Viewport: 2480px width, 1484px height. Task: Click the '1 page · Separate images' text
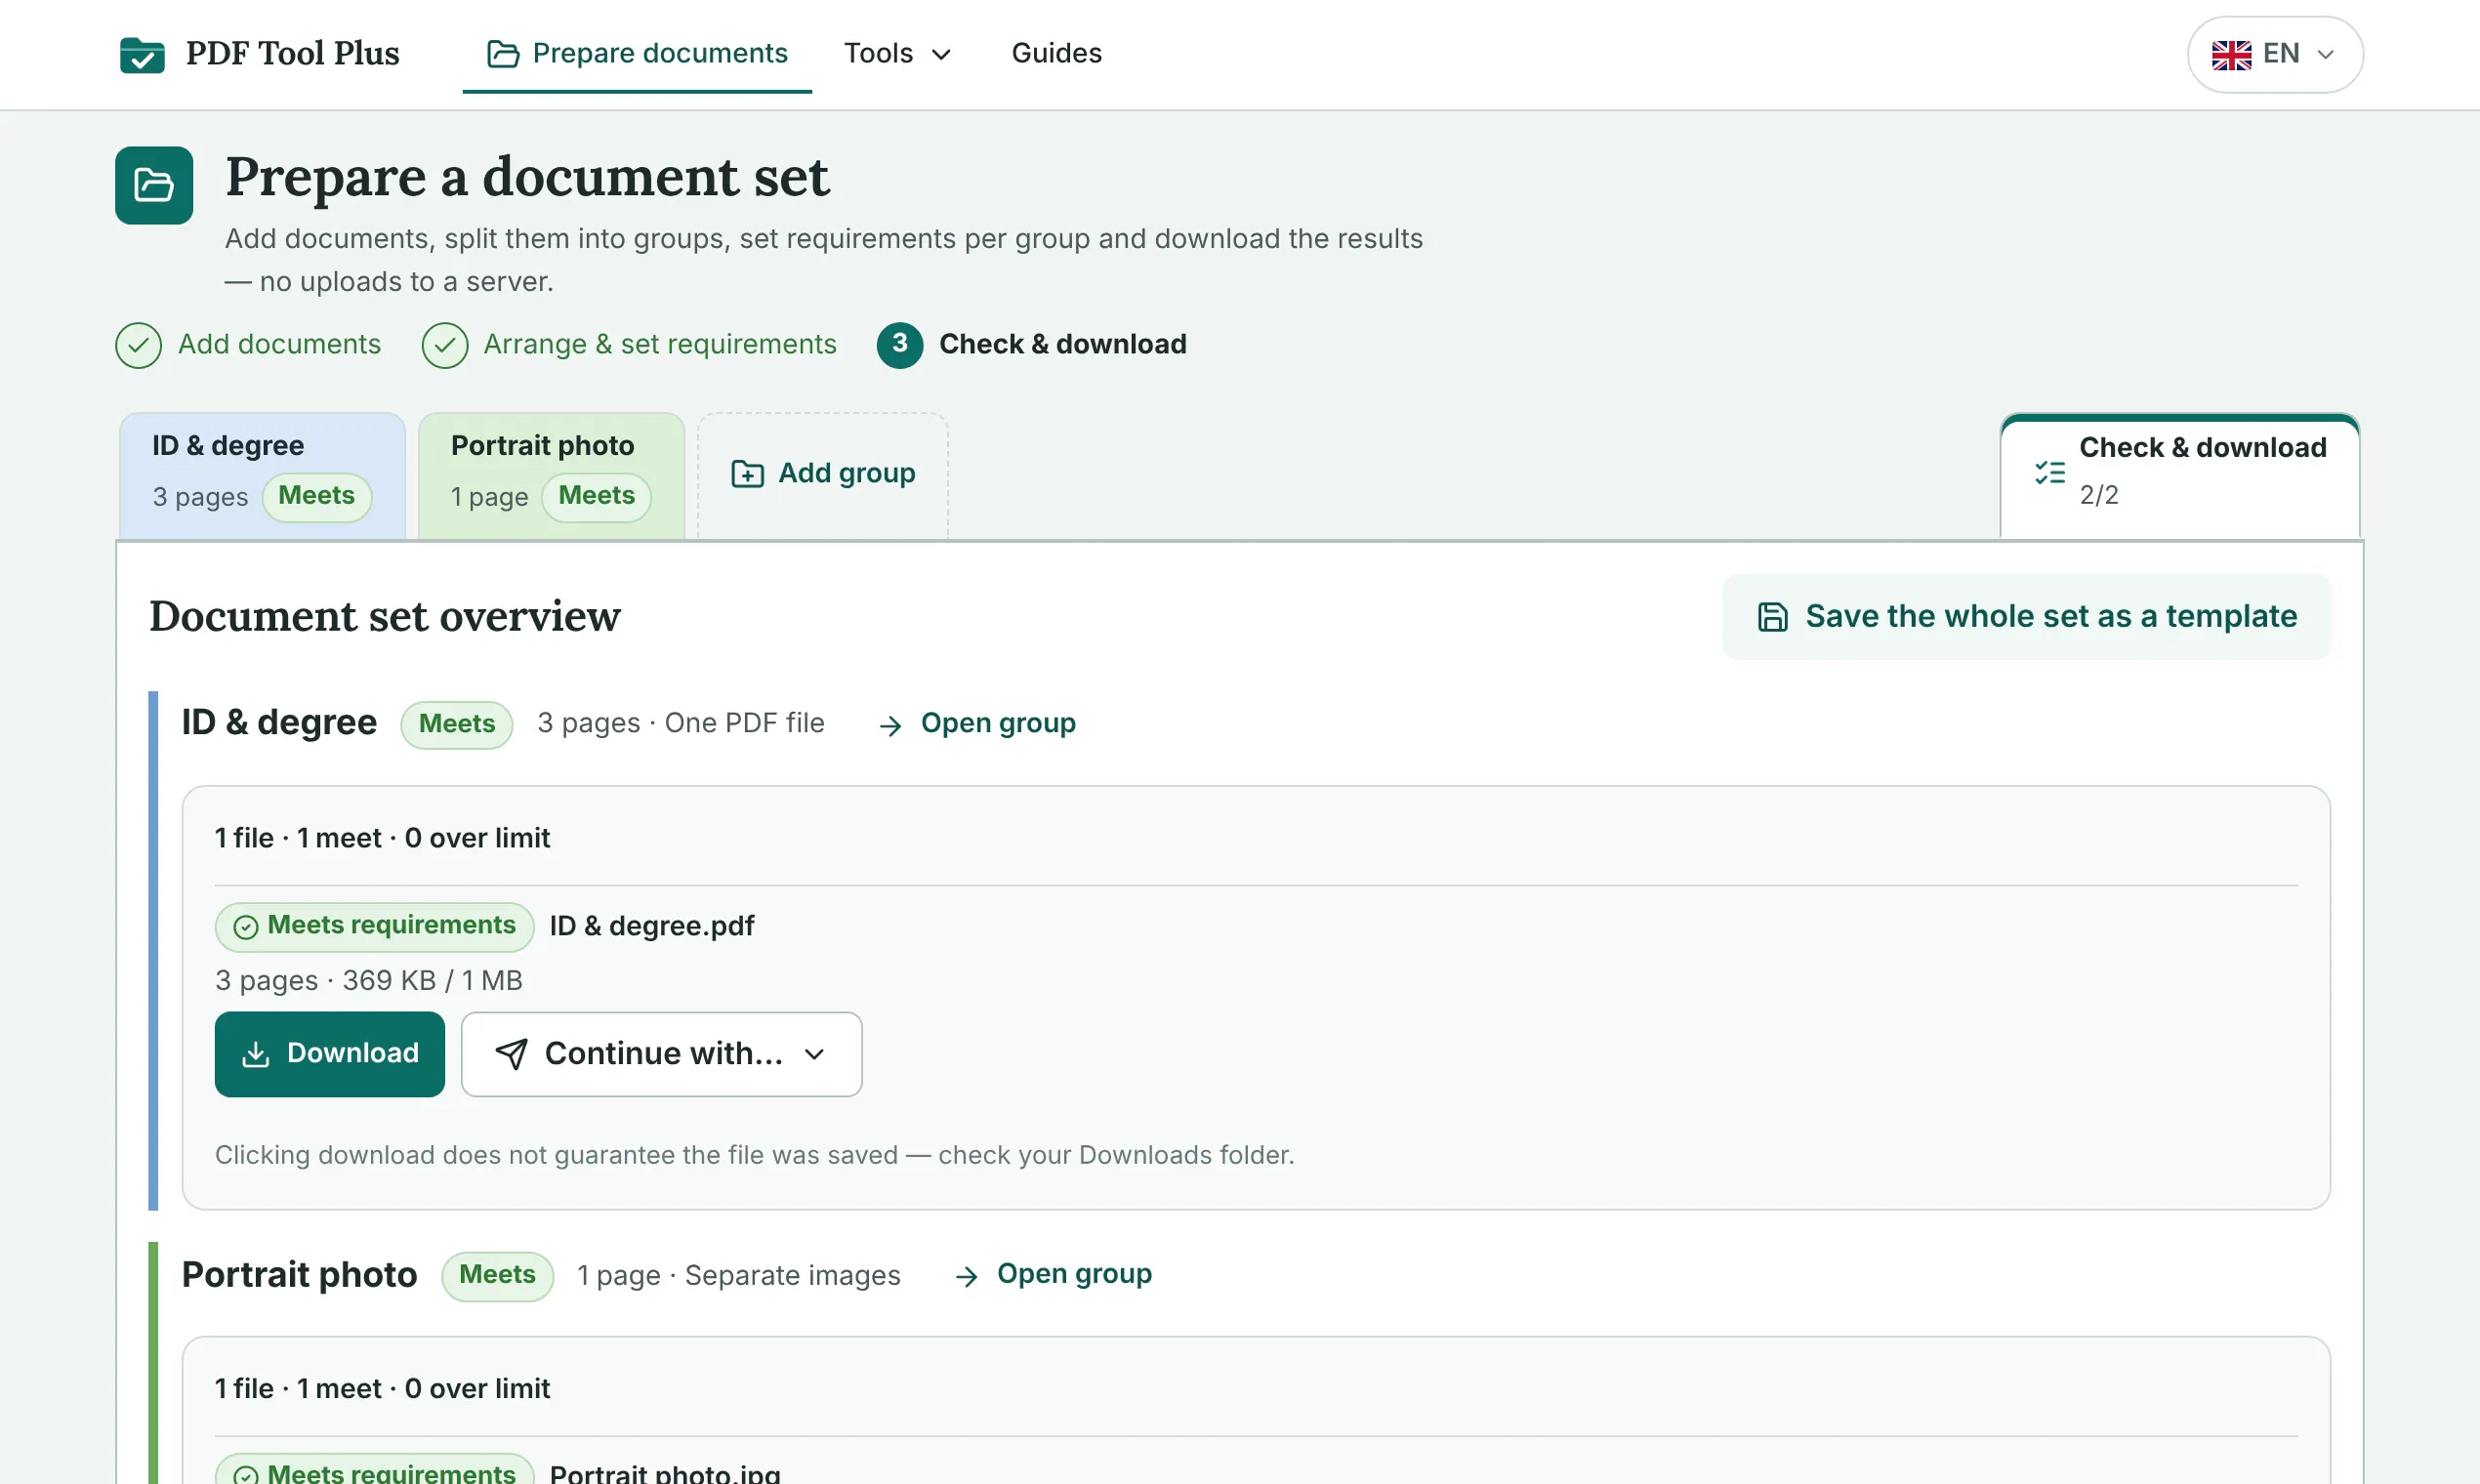(739, 1276)
